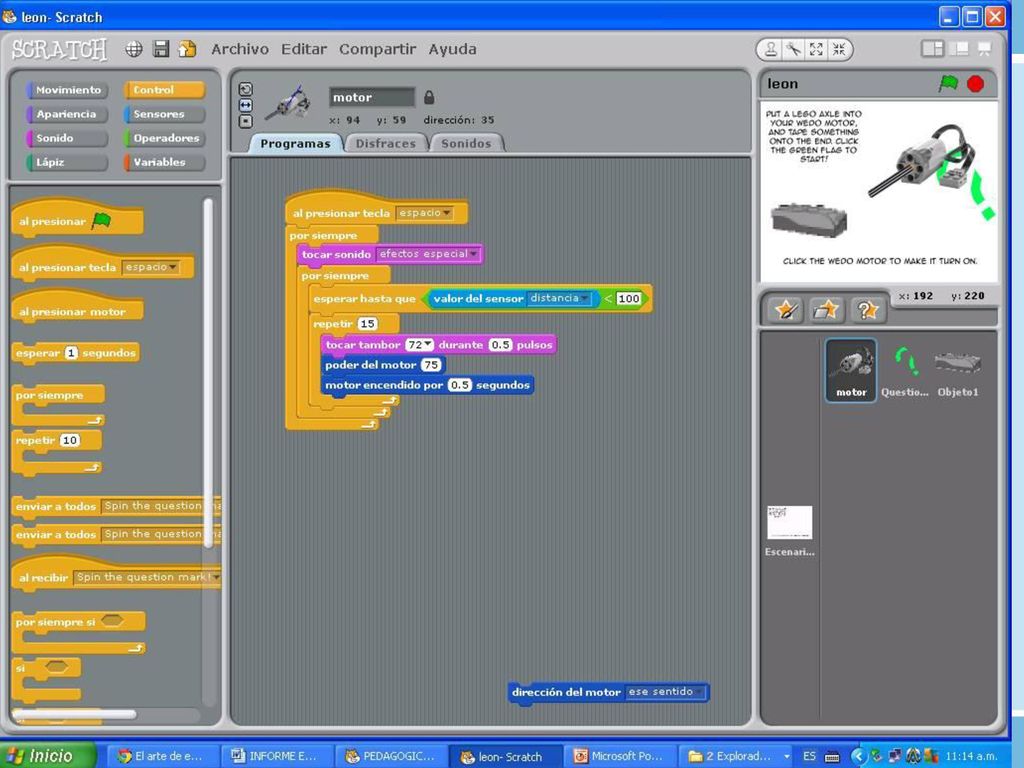Screen dimensions: 1024x768
Task: Click the repetir 15 value field
Action: (368, 324)
